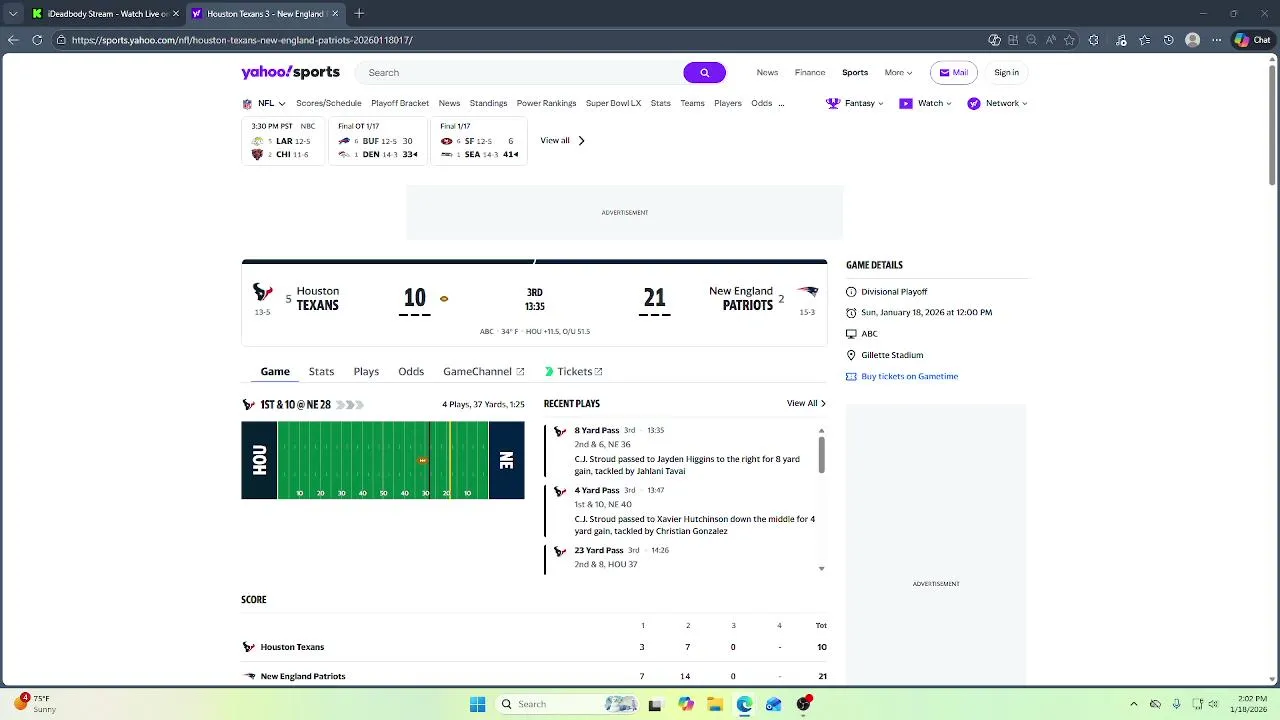Open the Yahoo Sports logo home link
The width and height of the screenshot is (1280, 720).
[290, 72]
